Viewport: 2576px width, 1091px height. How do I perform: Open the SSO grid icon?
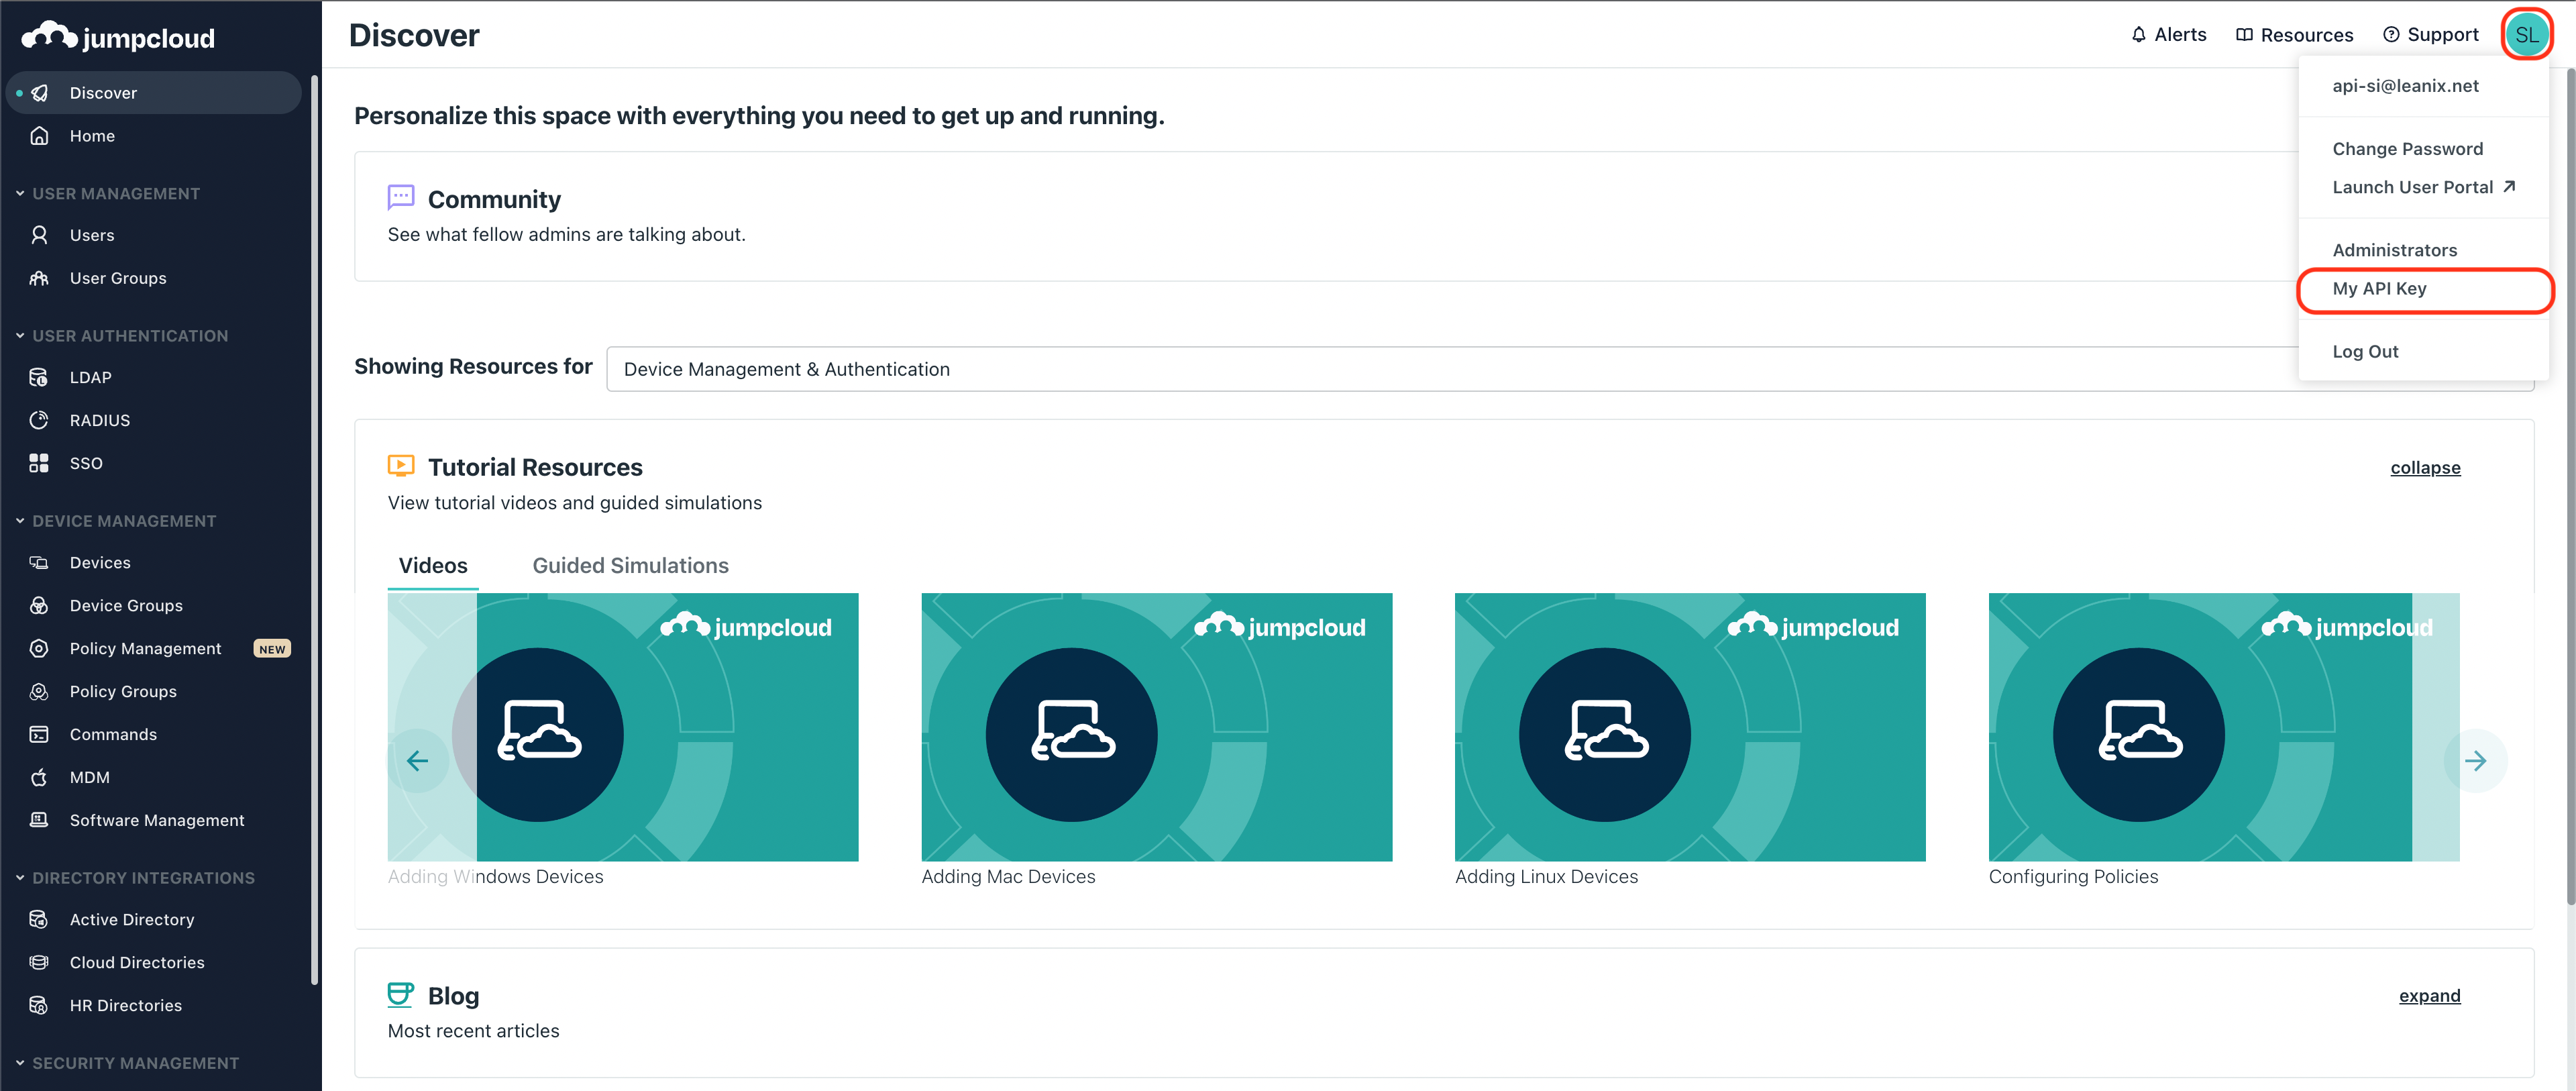tap(39, 463)
